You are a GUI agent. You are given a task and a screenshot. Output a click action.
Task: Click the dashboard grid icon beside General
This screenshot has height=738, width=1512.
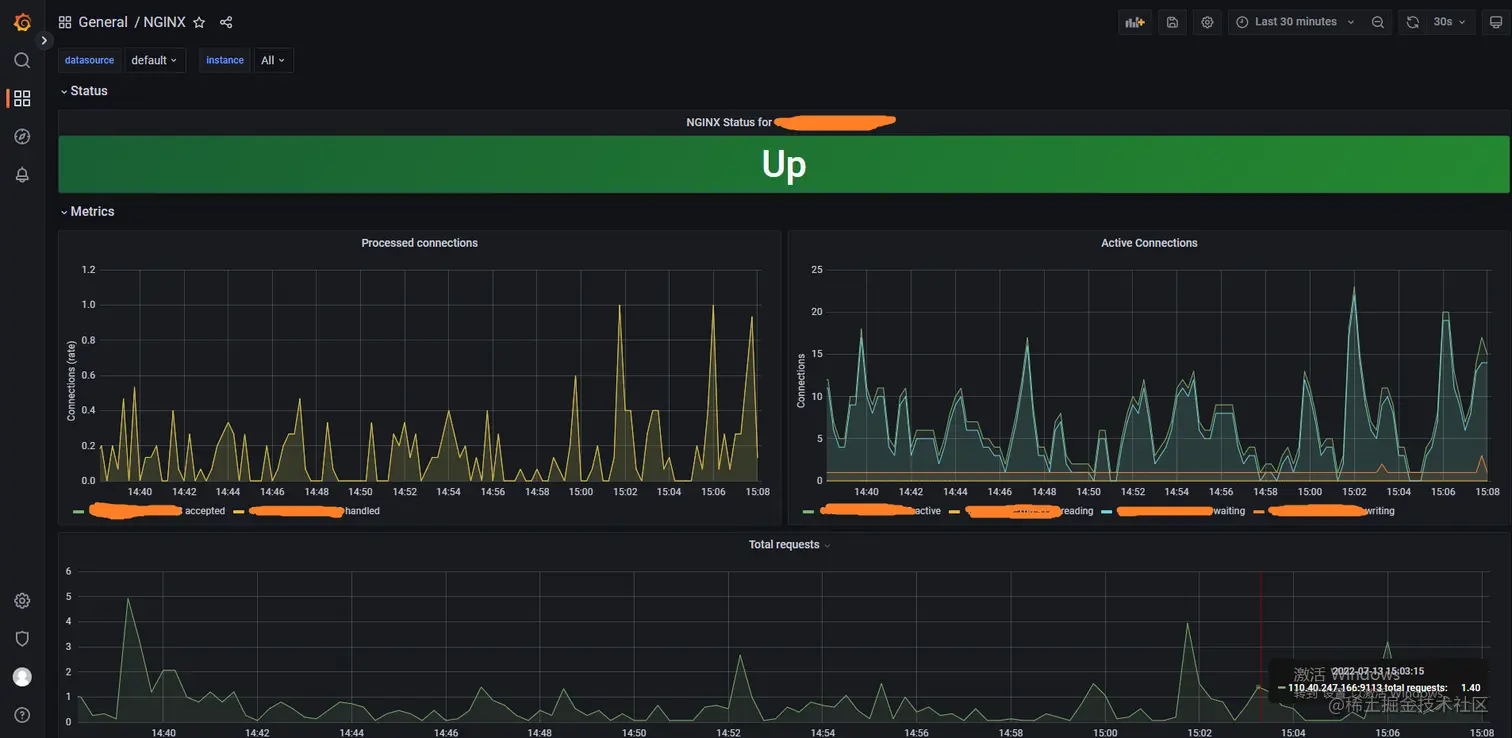tap(65, 22)
